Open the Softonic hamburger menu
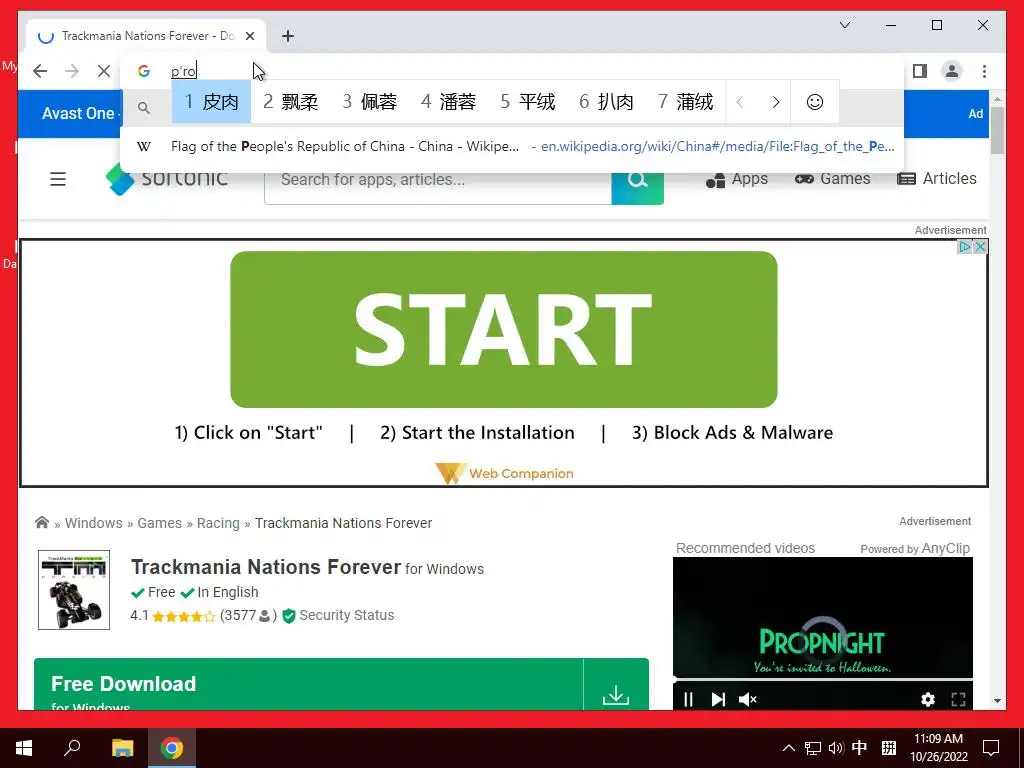The image size is (1024, 768). tap(58, 179)
